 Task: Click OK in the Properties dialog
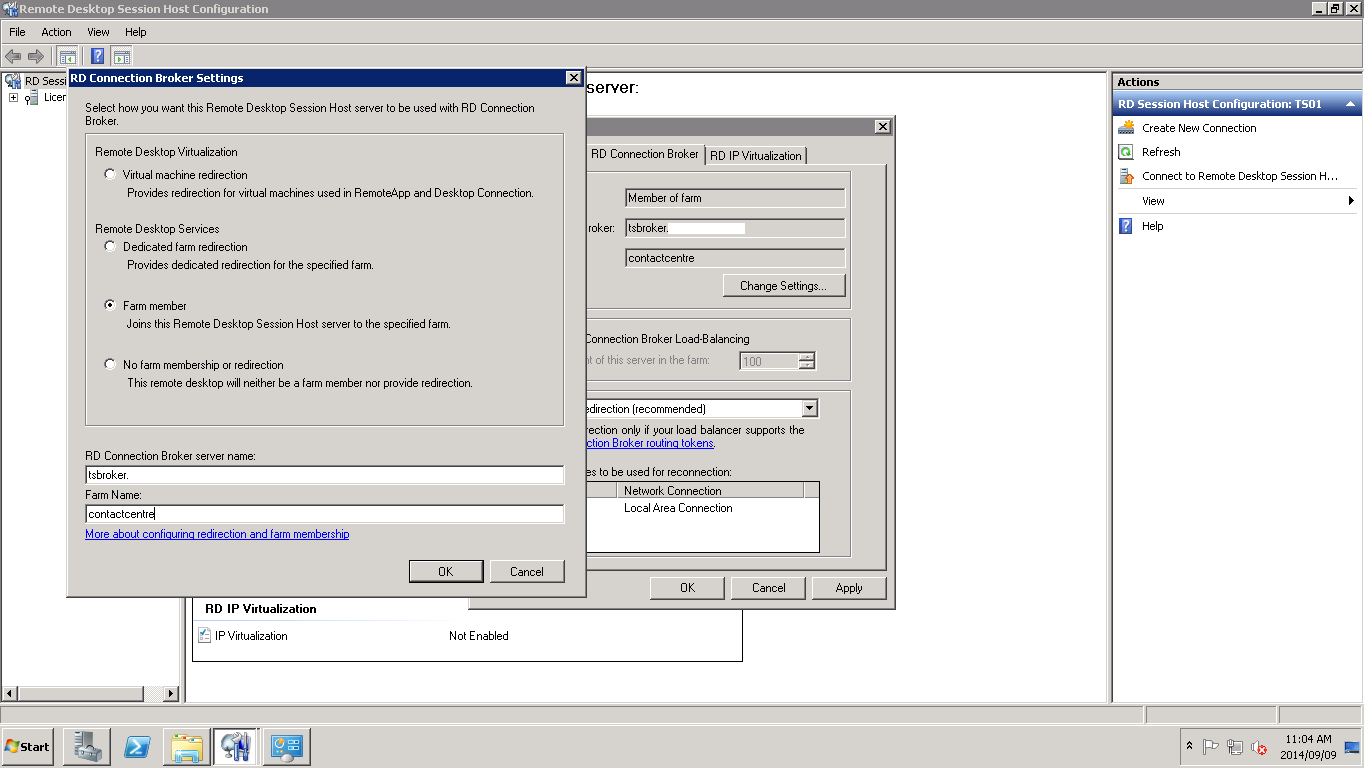(687, 587)
